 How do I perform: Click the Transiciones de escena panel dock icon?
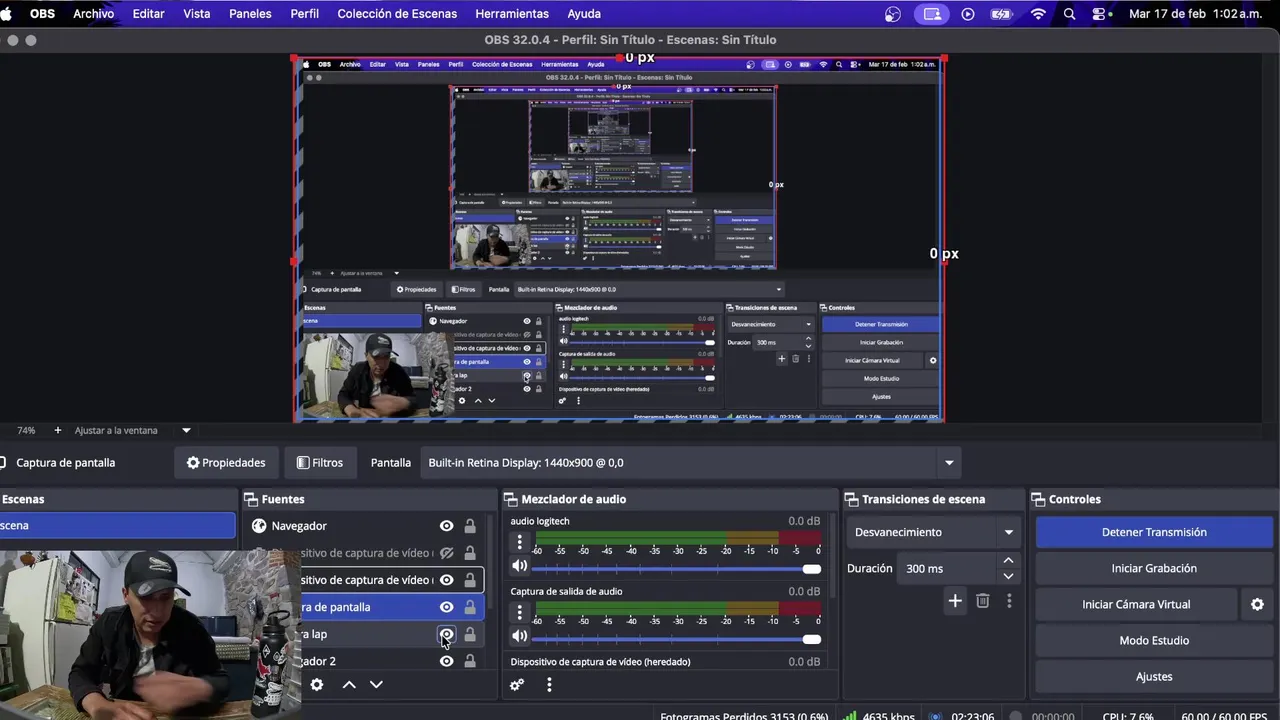pyautogui.click(x=852, y=499)
